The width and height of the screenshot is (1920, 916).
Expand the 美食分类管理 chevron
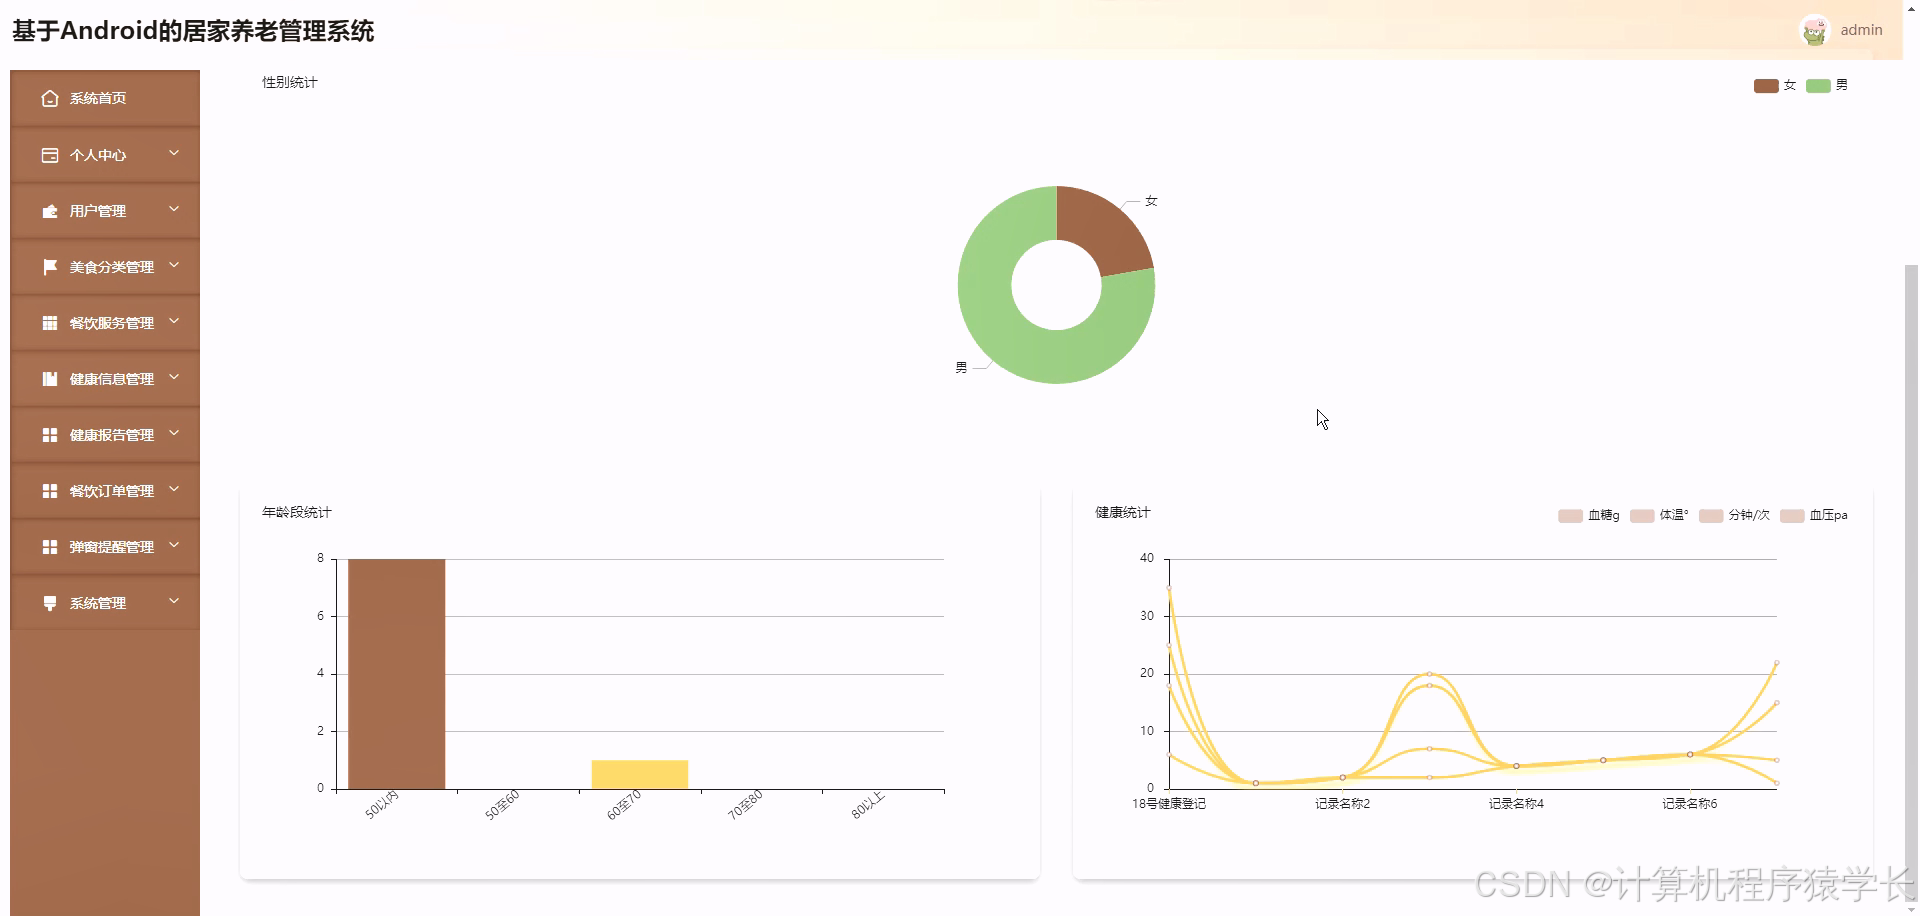coord(174,265)
